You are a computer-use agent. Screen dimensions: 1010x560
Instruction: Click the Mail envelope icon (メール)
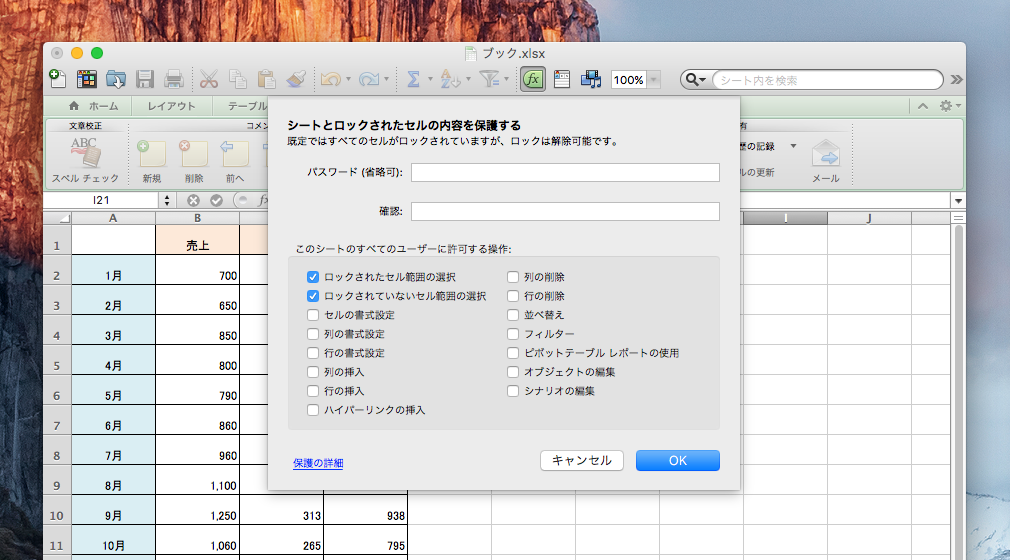point(826,153)
